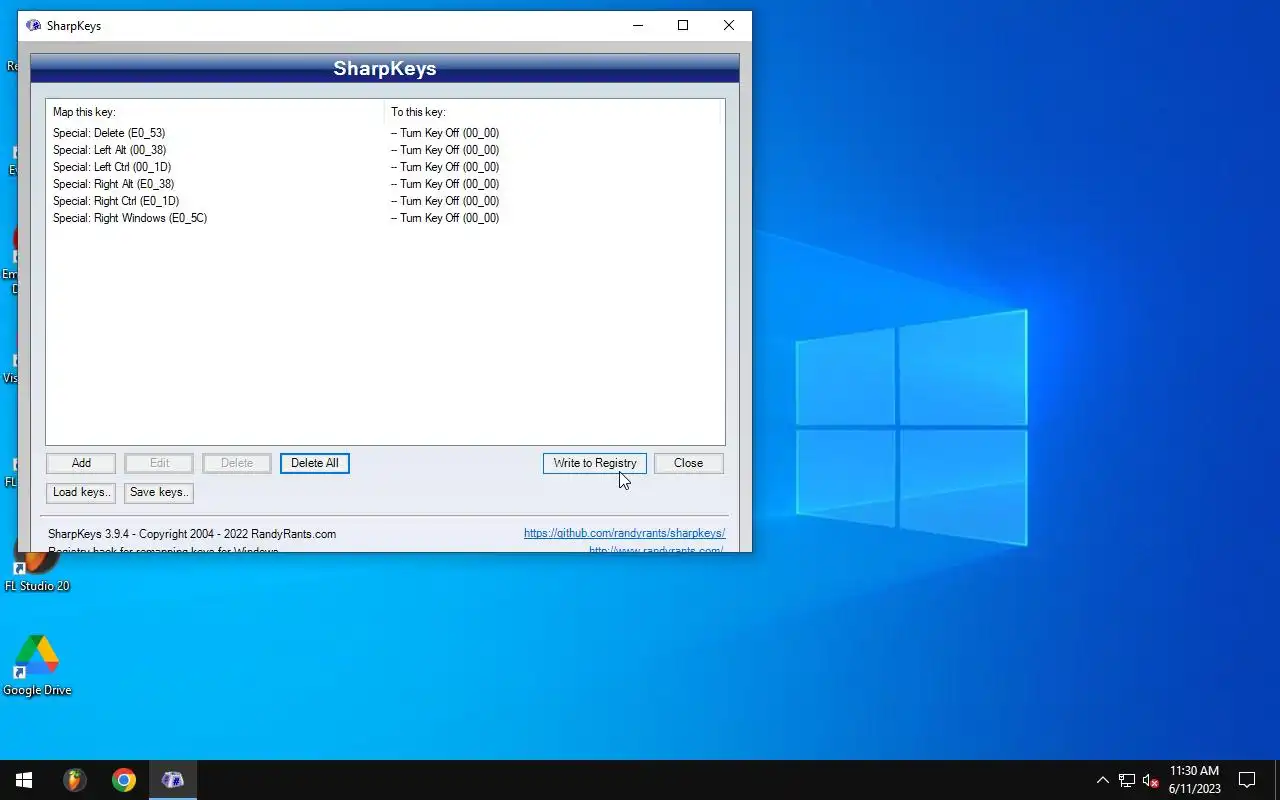This screenshot has width=1280, height=800.
Task: Open the Windows Start menu
Action: (24, 780)
